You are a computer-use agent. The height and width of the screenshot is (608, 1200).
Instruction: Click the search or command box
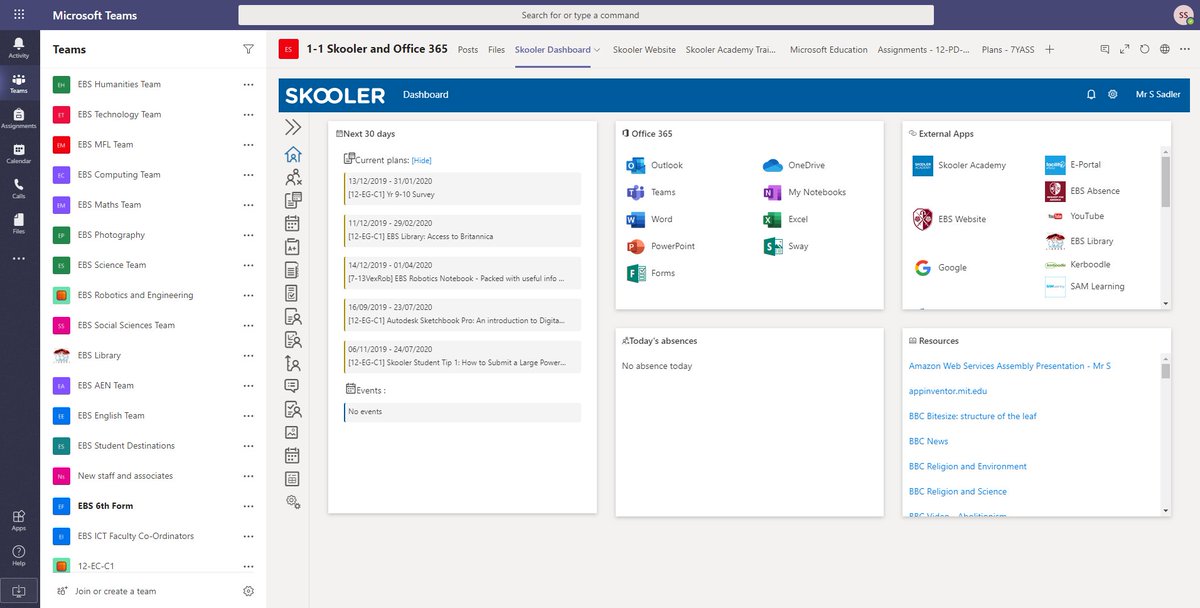(586, 15)
